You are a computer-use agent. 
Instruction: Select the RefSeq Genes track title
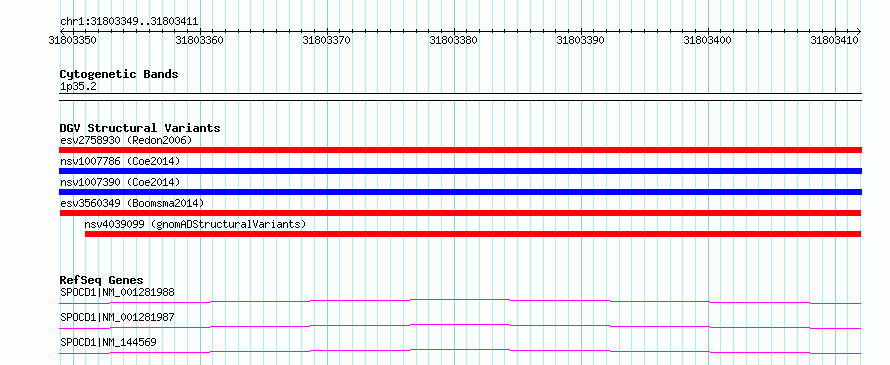click(x=101, y=280)
